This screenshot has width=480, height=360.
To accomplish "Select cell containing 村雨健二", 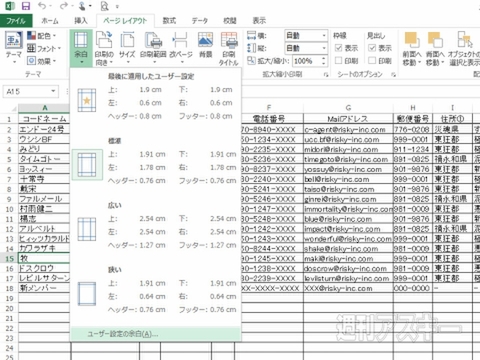I will [x=44, y=209].
